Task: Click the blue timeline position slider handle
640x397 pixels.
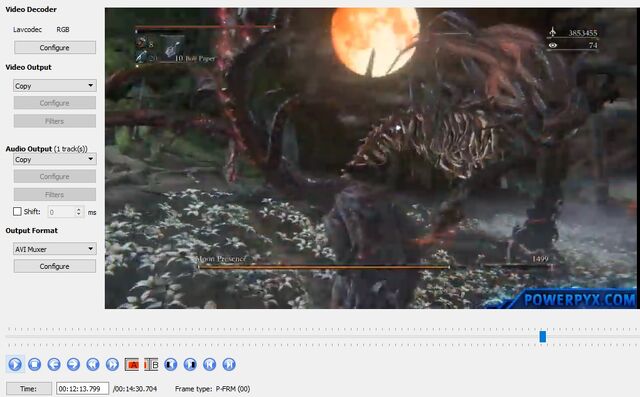Action: [542, 337]
